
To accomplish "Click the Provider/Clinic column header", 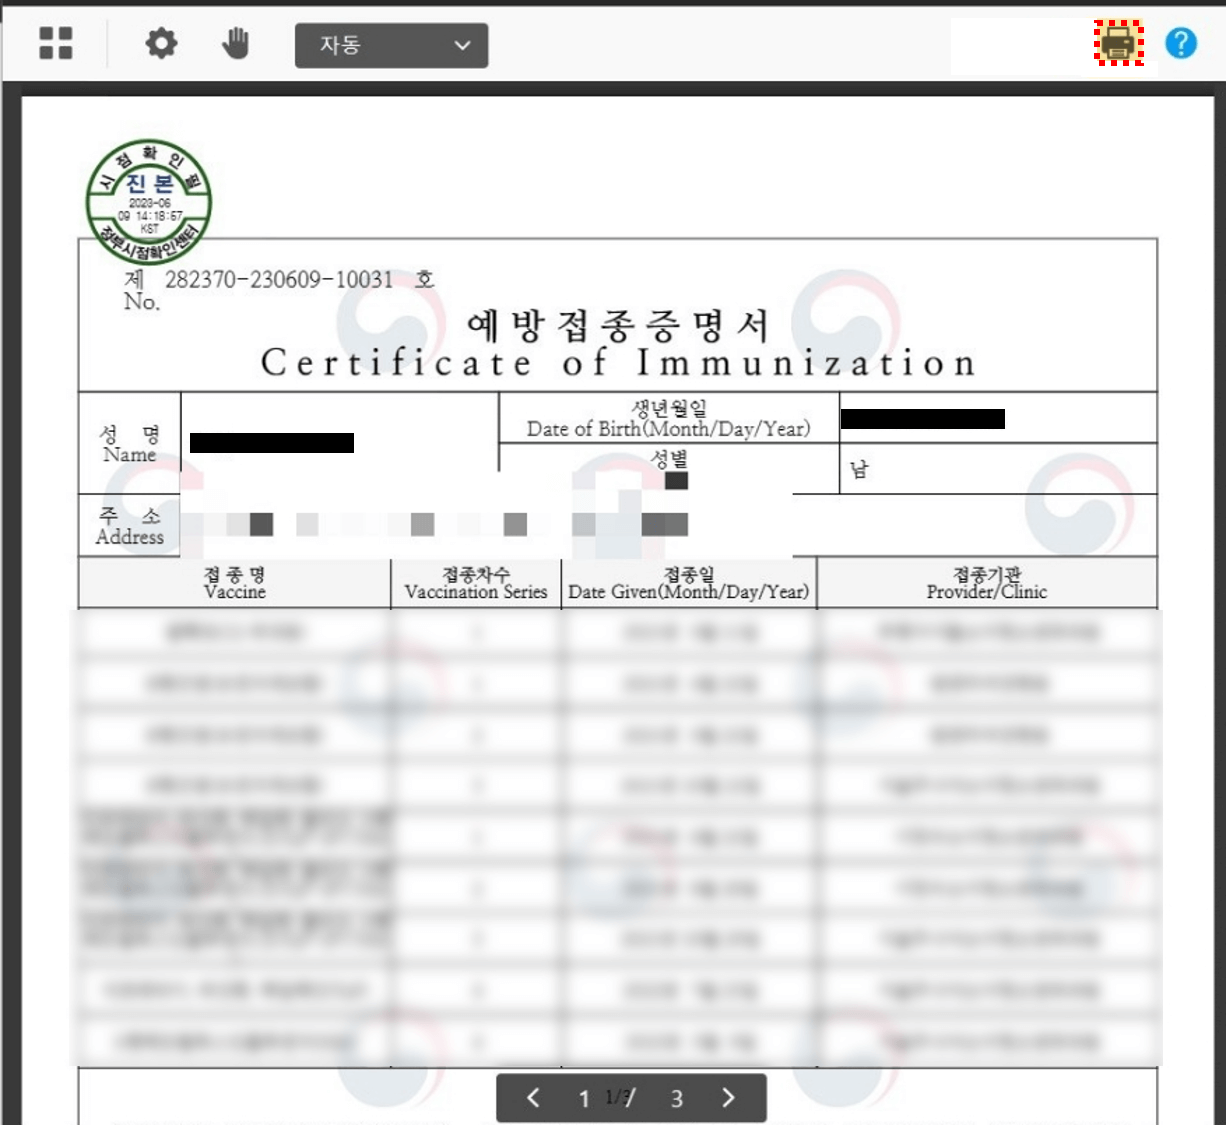I will 987,583.
